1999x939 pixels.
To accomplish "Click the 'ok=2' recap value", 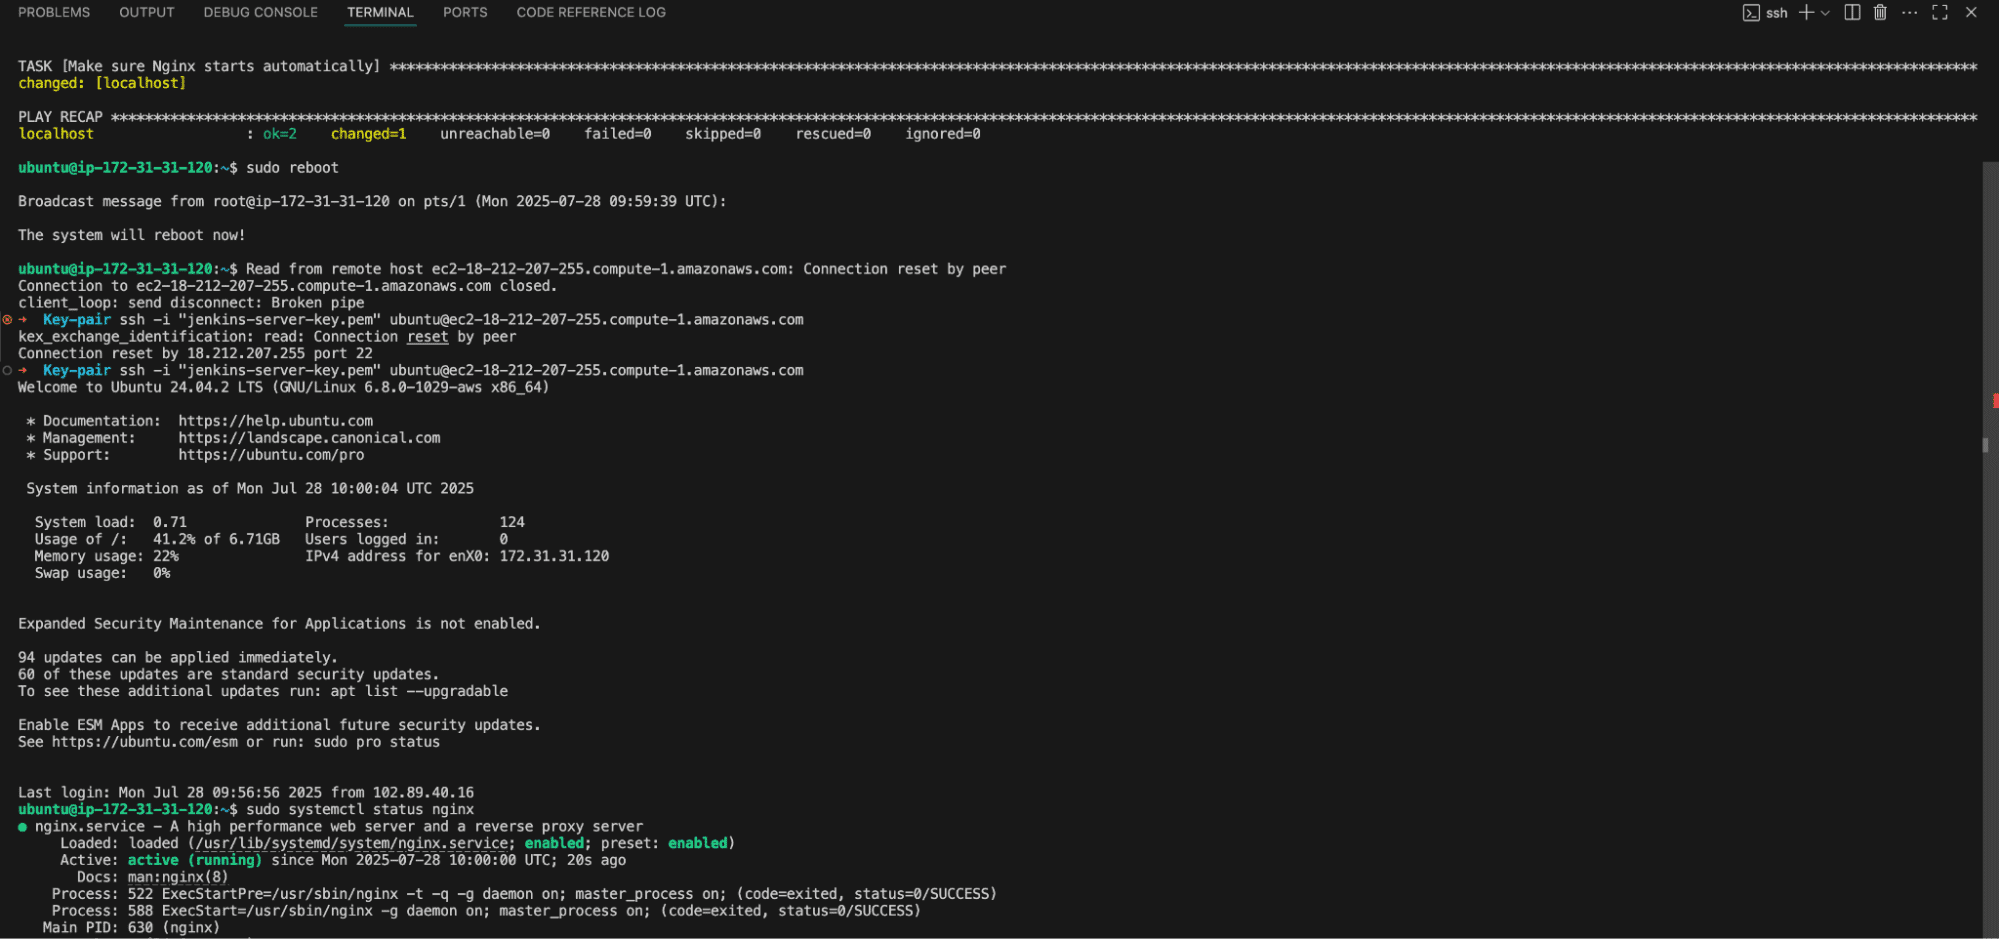I will pyautogui.click(x=280, y=134).
